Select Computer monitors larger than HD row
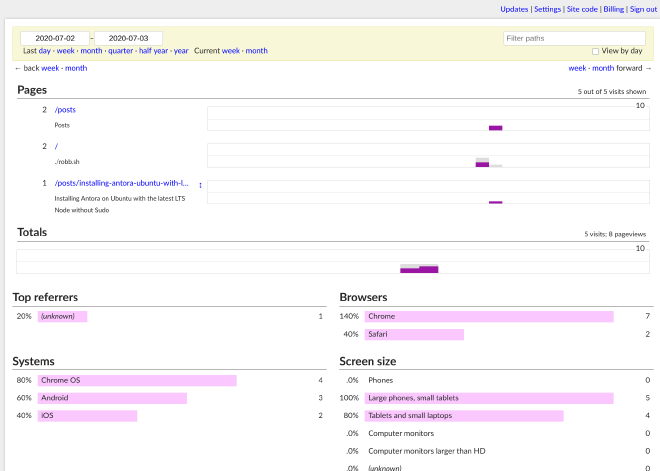The height and width of the screenshot is (471, 660). click(496, 451)
